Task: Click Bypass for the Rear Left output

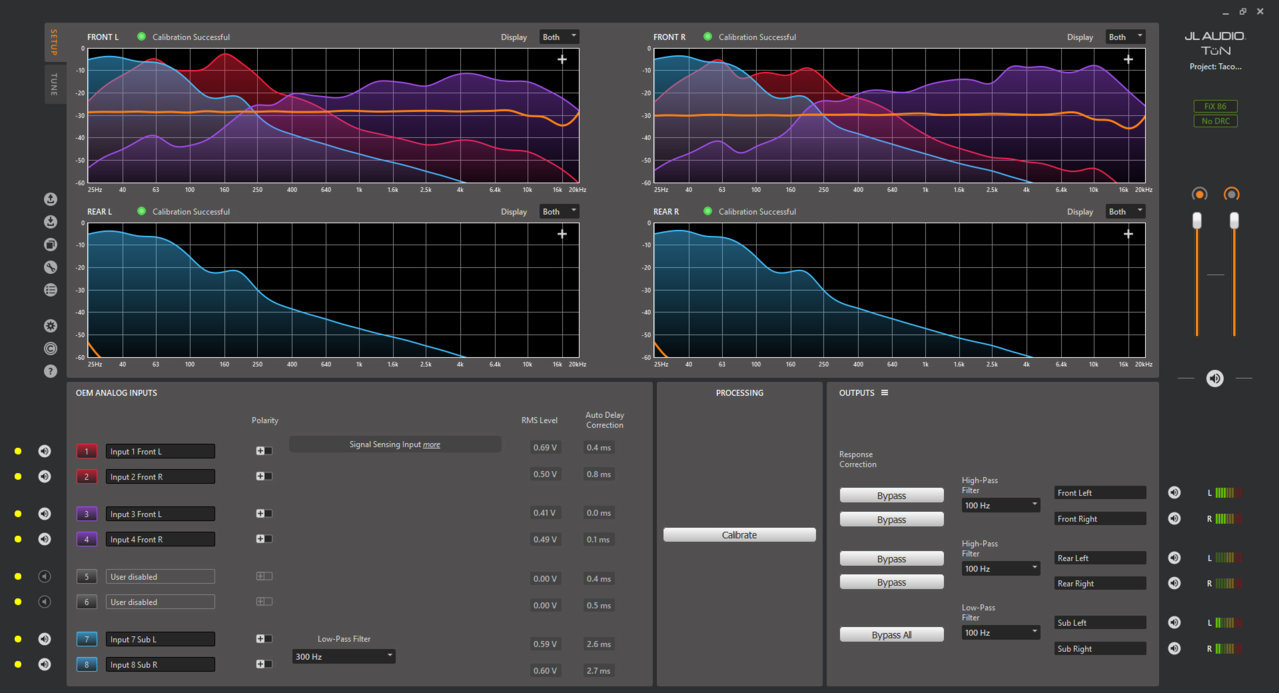Action: pyautogui.click(x=892, y=559)
